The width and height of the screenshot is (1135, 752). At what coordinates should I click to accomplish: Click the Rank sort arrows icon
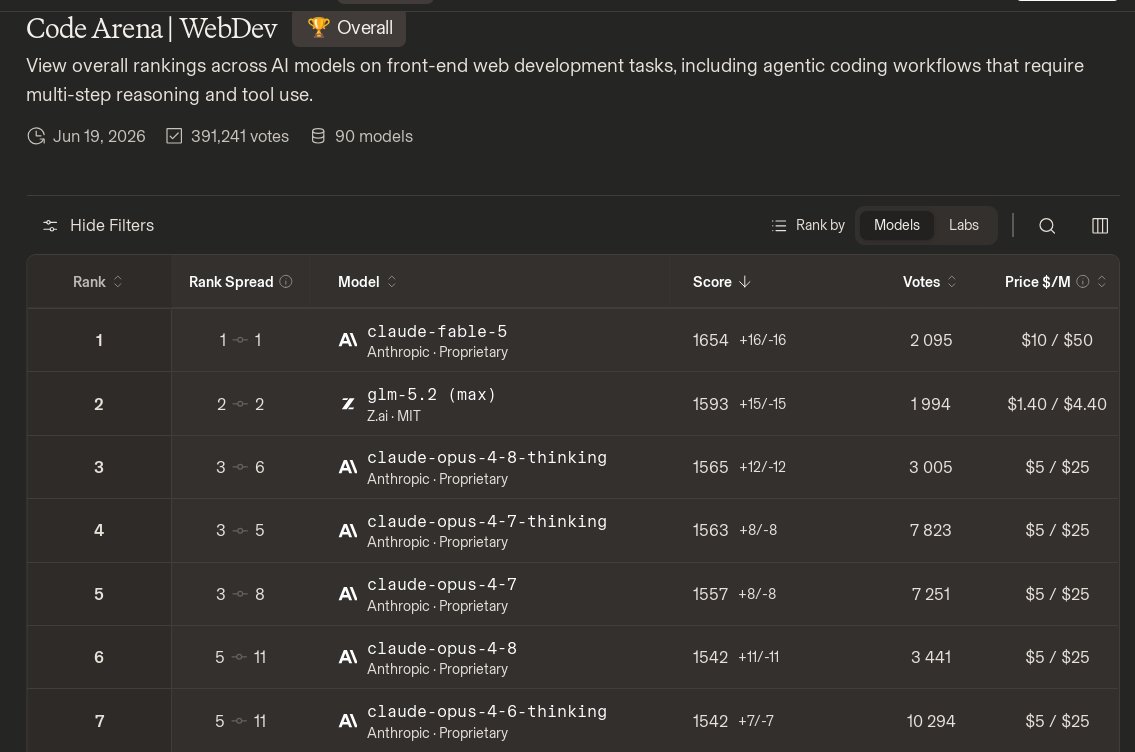[x=118, y=282]
